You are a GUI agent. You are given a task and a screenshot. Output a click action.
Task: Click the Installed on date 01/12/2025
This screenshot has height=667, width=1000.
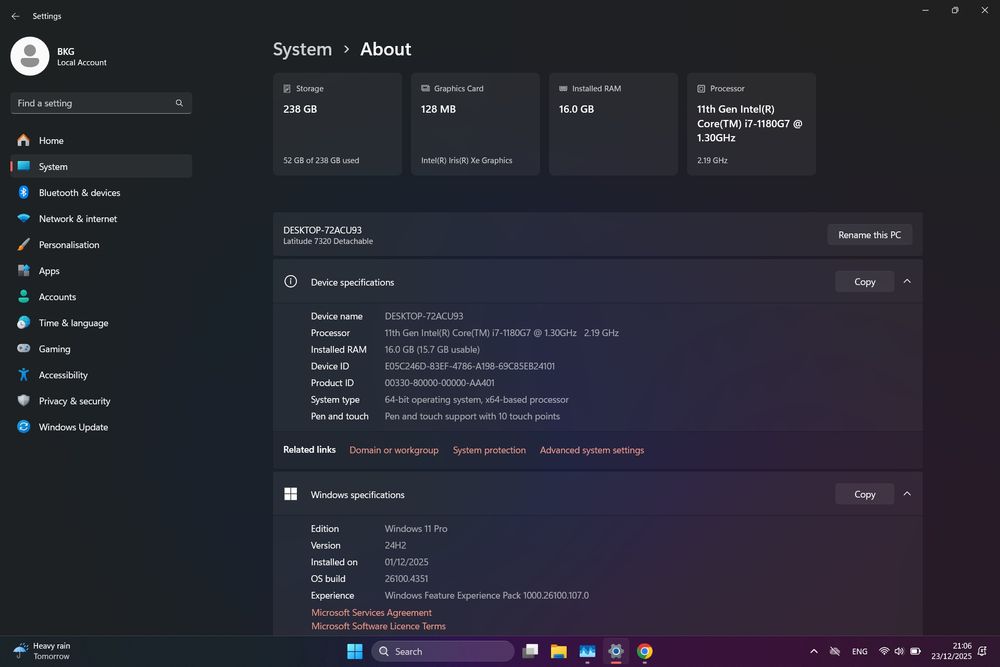pos(406,562)
